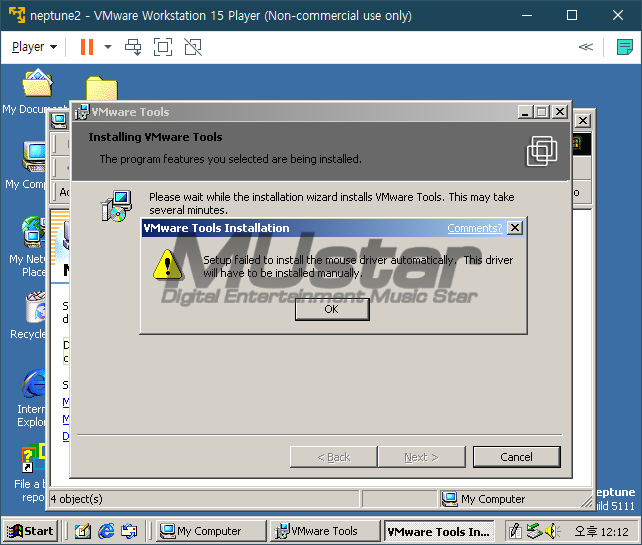Click the 'Installing VMware Tools' heading
642x545 pixels.
[x=155, y=137]
